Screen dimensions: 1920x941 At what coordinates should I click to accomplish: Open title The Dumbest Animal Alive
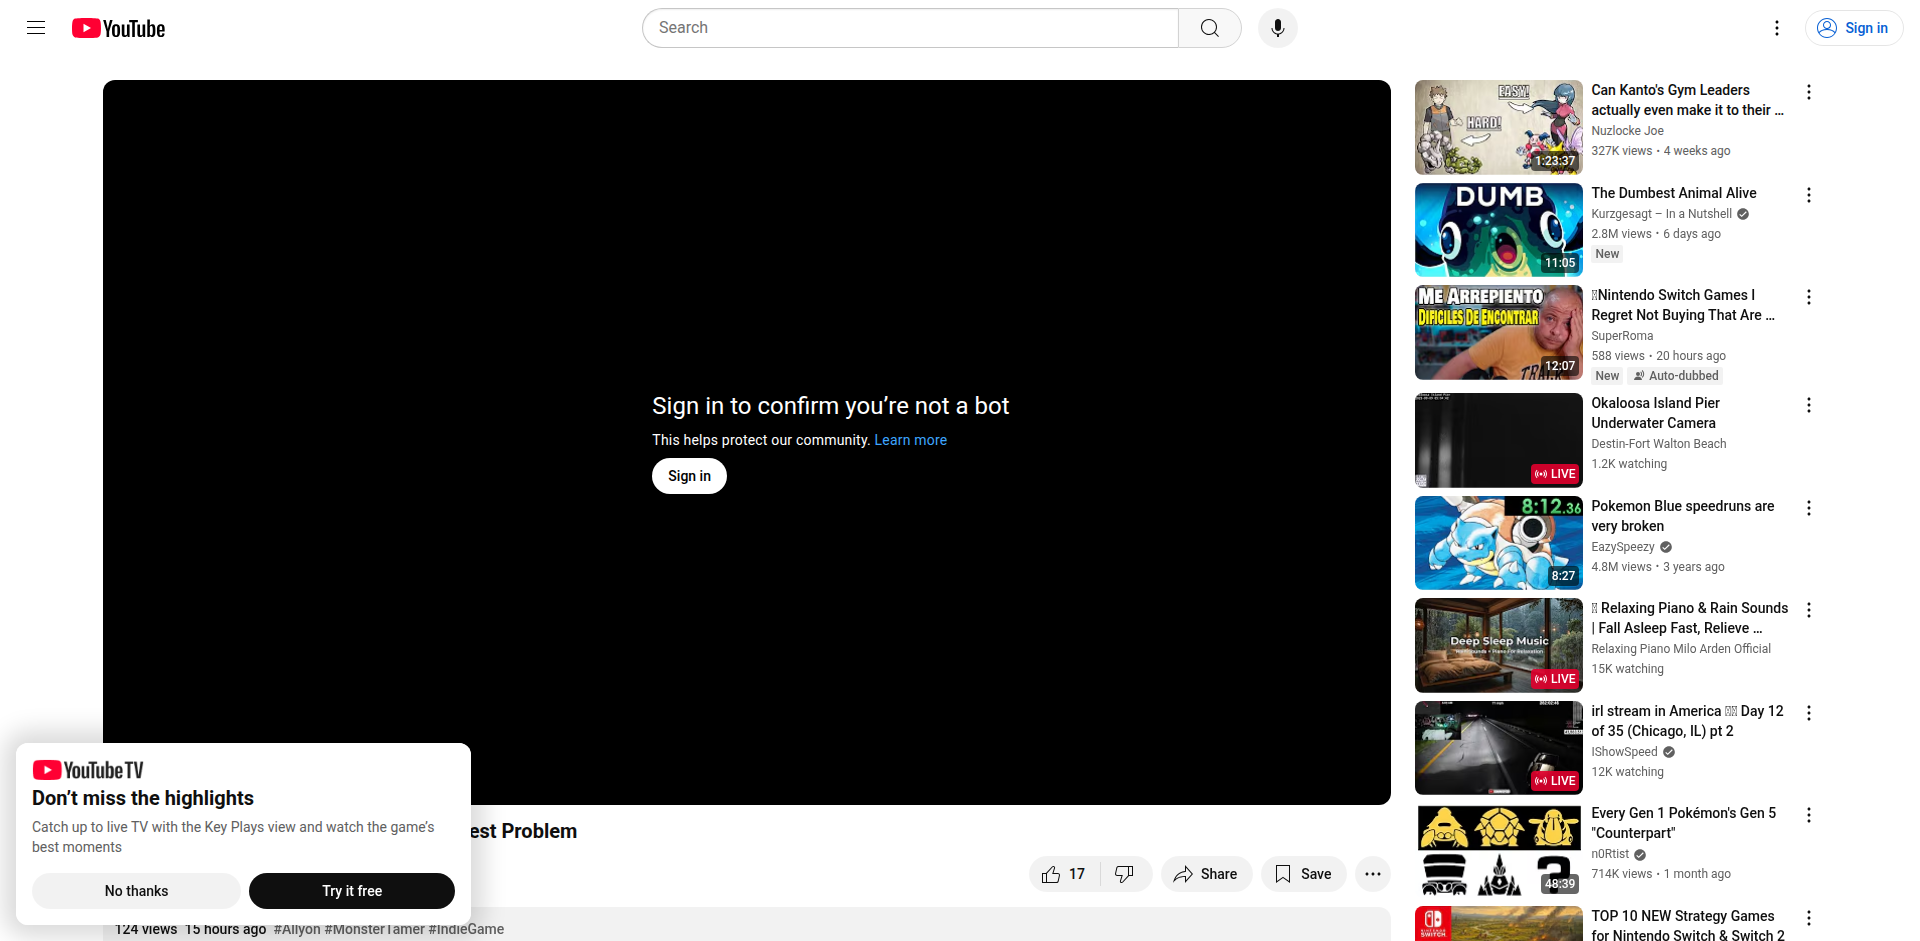pyautogui.click(x=1674, y=193)
